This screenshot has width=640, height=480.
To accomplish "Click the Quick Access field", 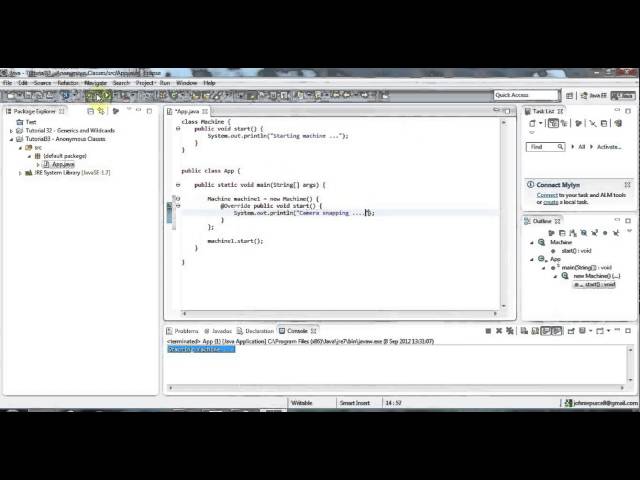I will coord(526,95).
